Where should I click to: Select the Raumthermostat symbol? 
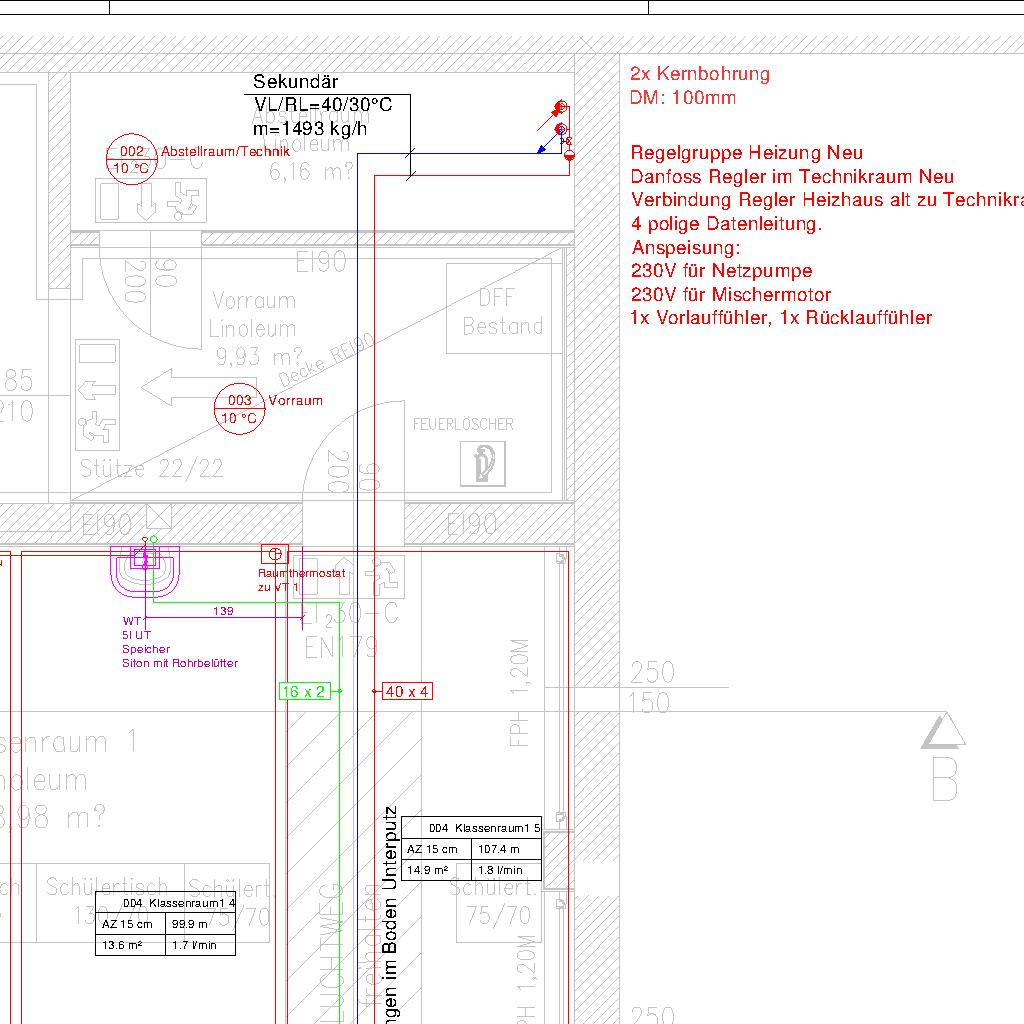click(274, 553)
